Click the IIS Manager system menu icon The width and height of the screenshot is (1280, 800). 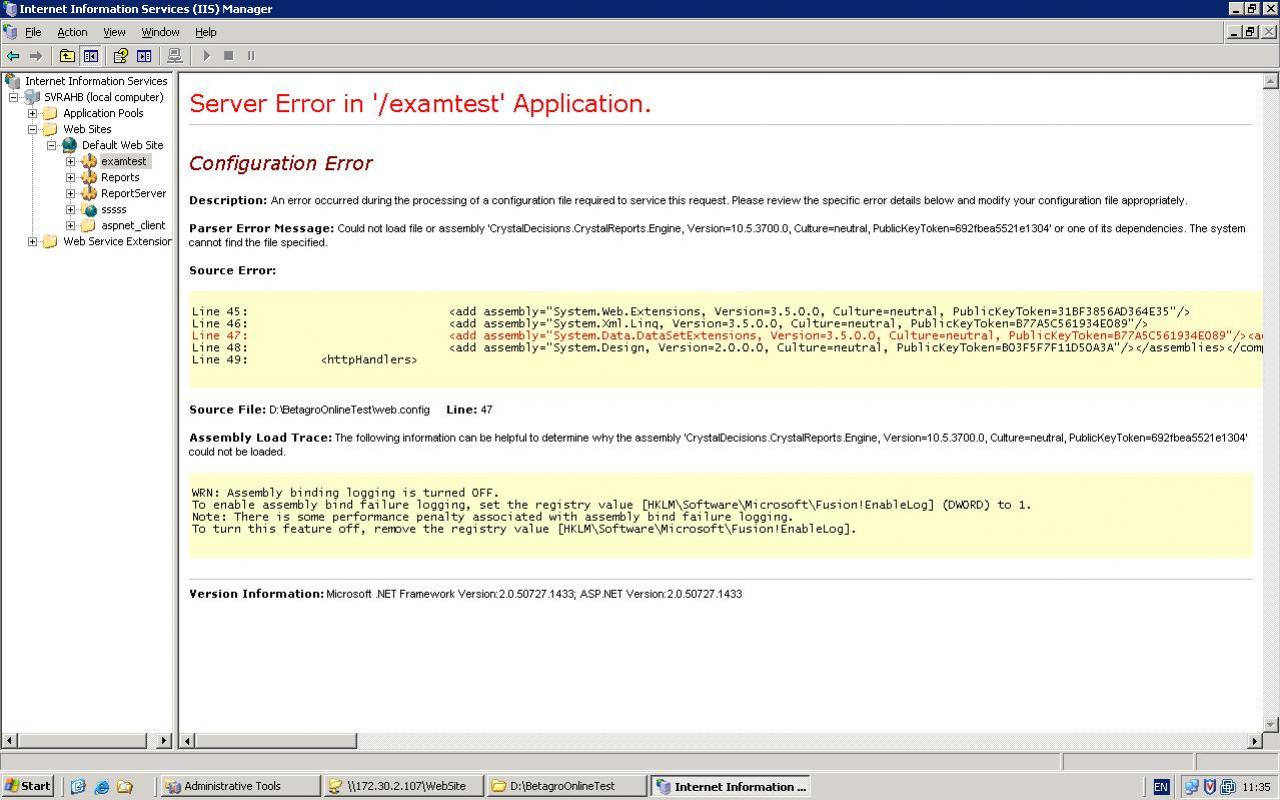(x=9, y=9)
